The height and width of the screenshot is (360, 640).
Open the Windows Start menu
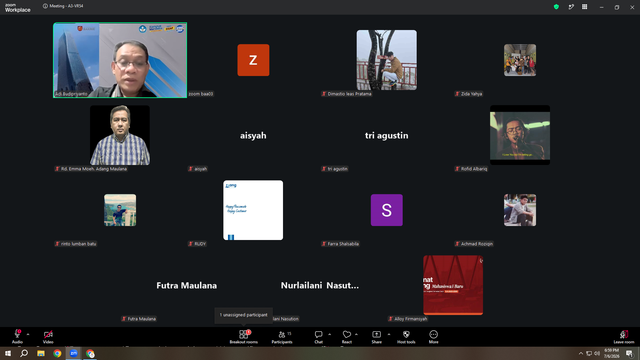pos(8,353)
